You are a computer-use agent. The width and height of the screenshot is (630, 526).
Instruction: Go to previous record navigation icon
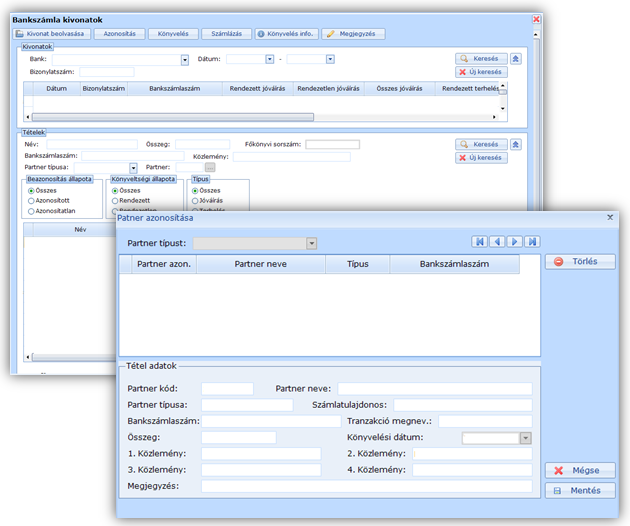click(497, 242)
